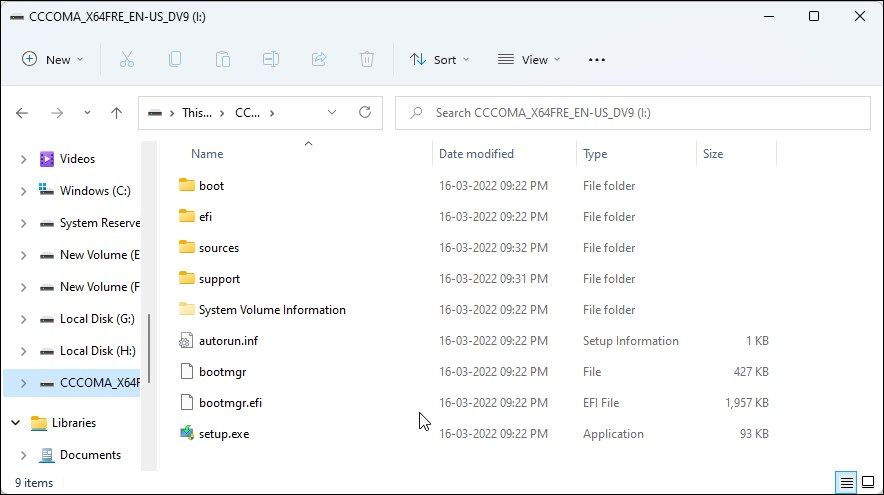This screenshot has width=884, height=495.
Task: Expand the Local Disk (G:) node
Action: tap(23, 320)
